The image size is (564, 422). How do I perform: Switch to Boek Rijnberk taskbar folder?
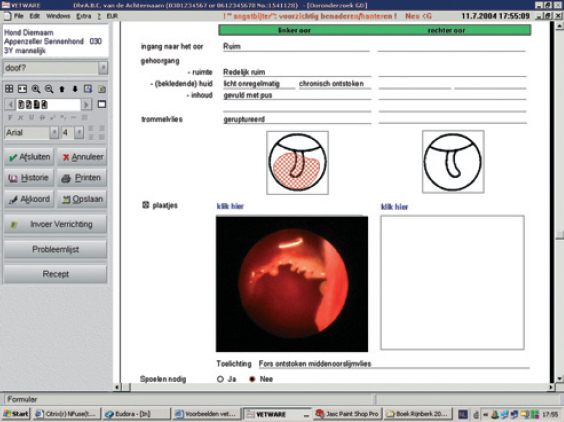coord(417,414)
